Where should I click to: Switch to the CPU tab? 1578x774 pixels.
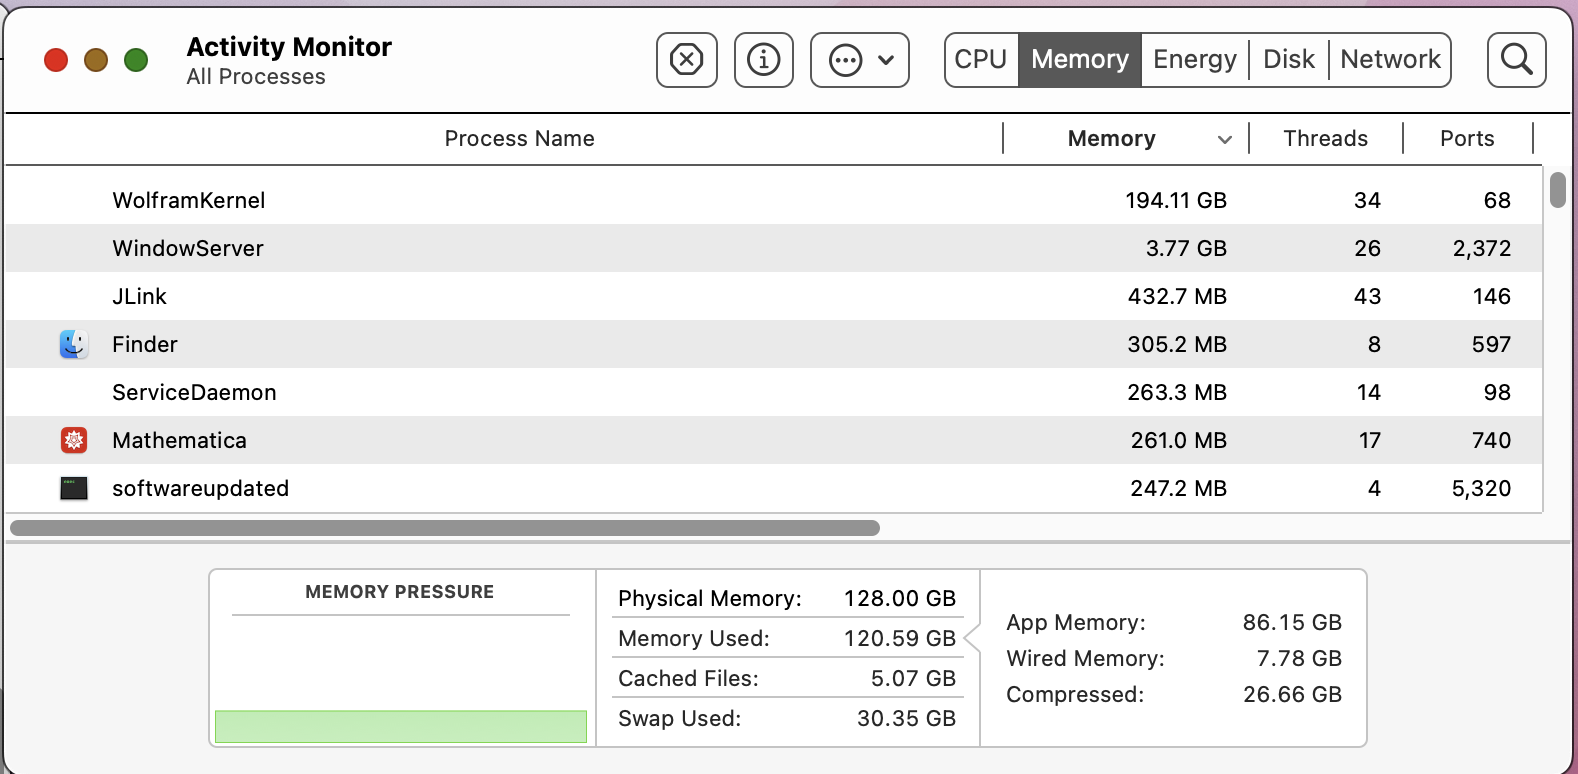pos(981,60)
